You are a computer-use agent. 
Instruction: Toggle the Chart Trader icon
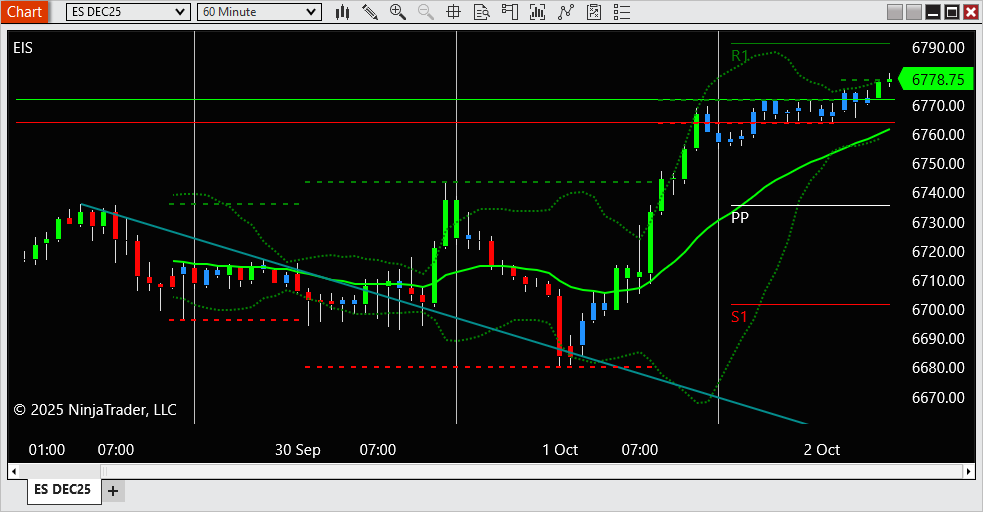[x=510, y=12]
